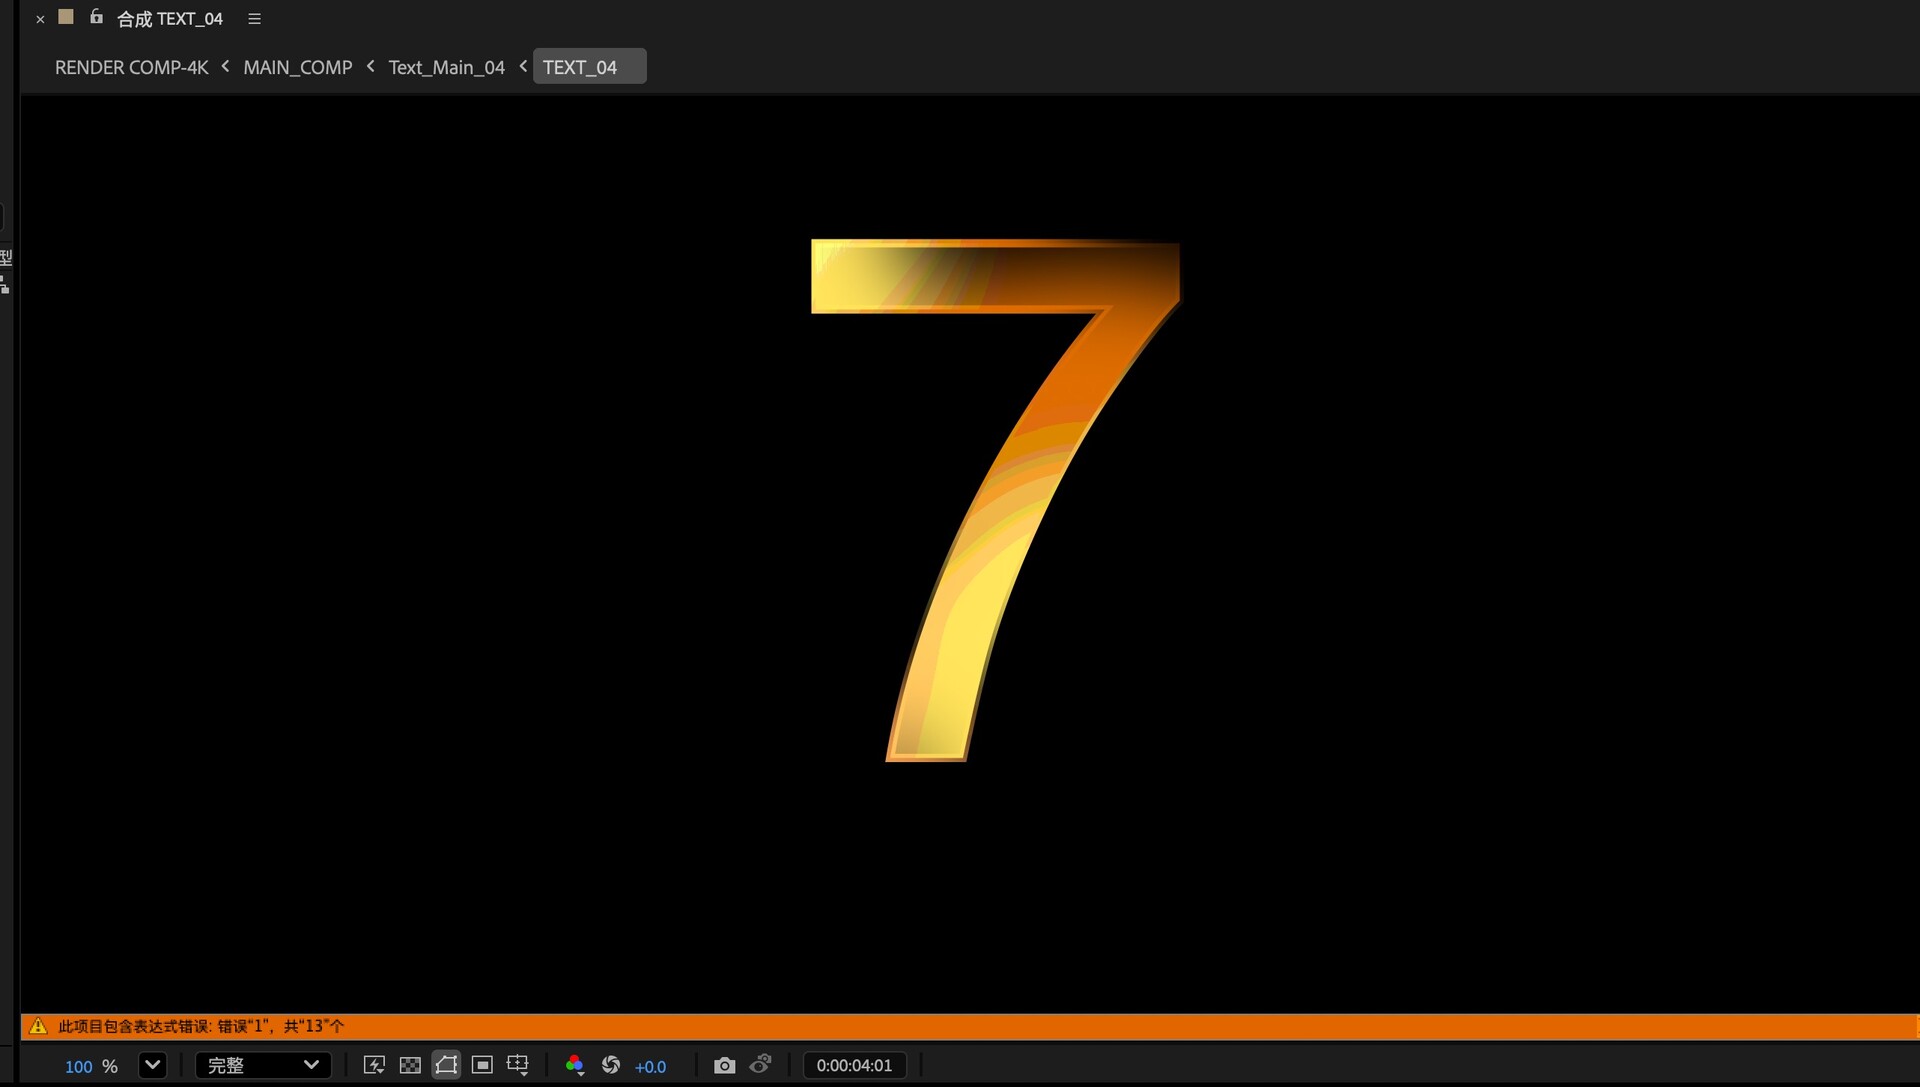Click the expression error warning icon
Image resolution: width=1920 pixels, height=1087 pixels.
click(38, 1026)
